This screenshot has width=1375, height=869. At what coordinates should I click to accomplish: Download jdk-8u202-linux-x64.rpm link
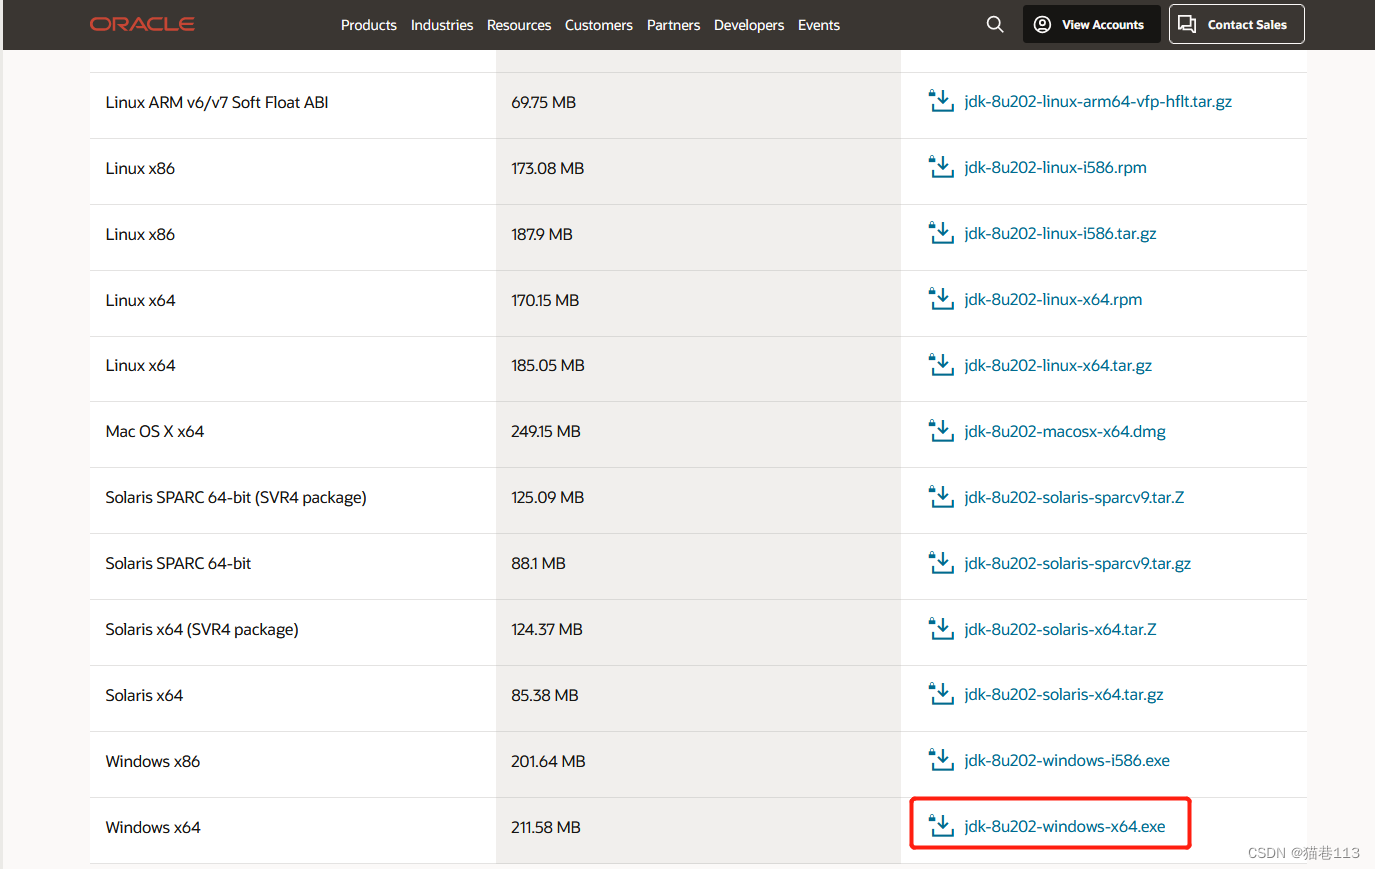pos(1053,300)
